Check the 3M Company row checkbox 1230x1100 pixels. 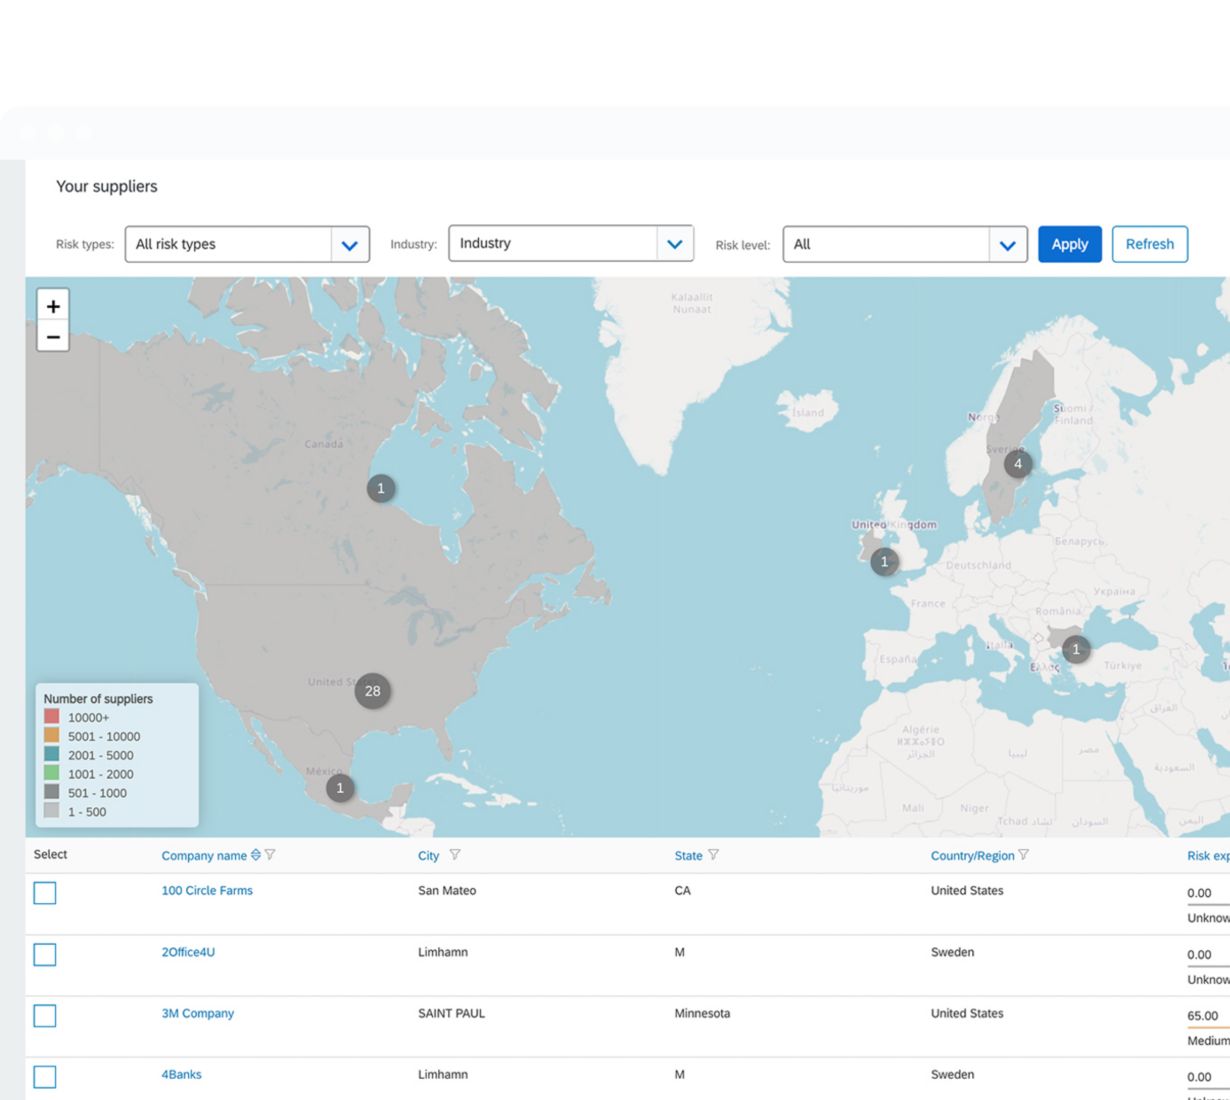point(45,1016)
